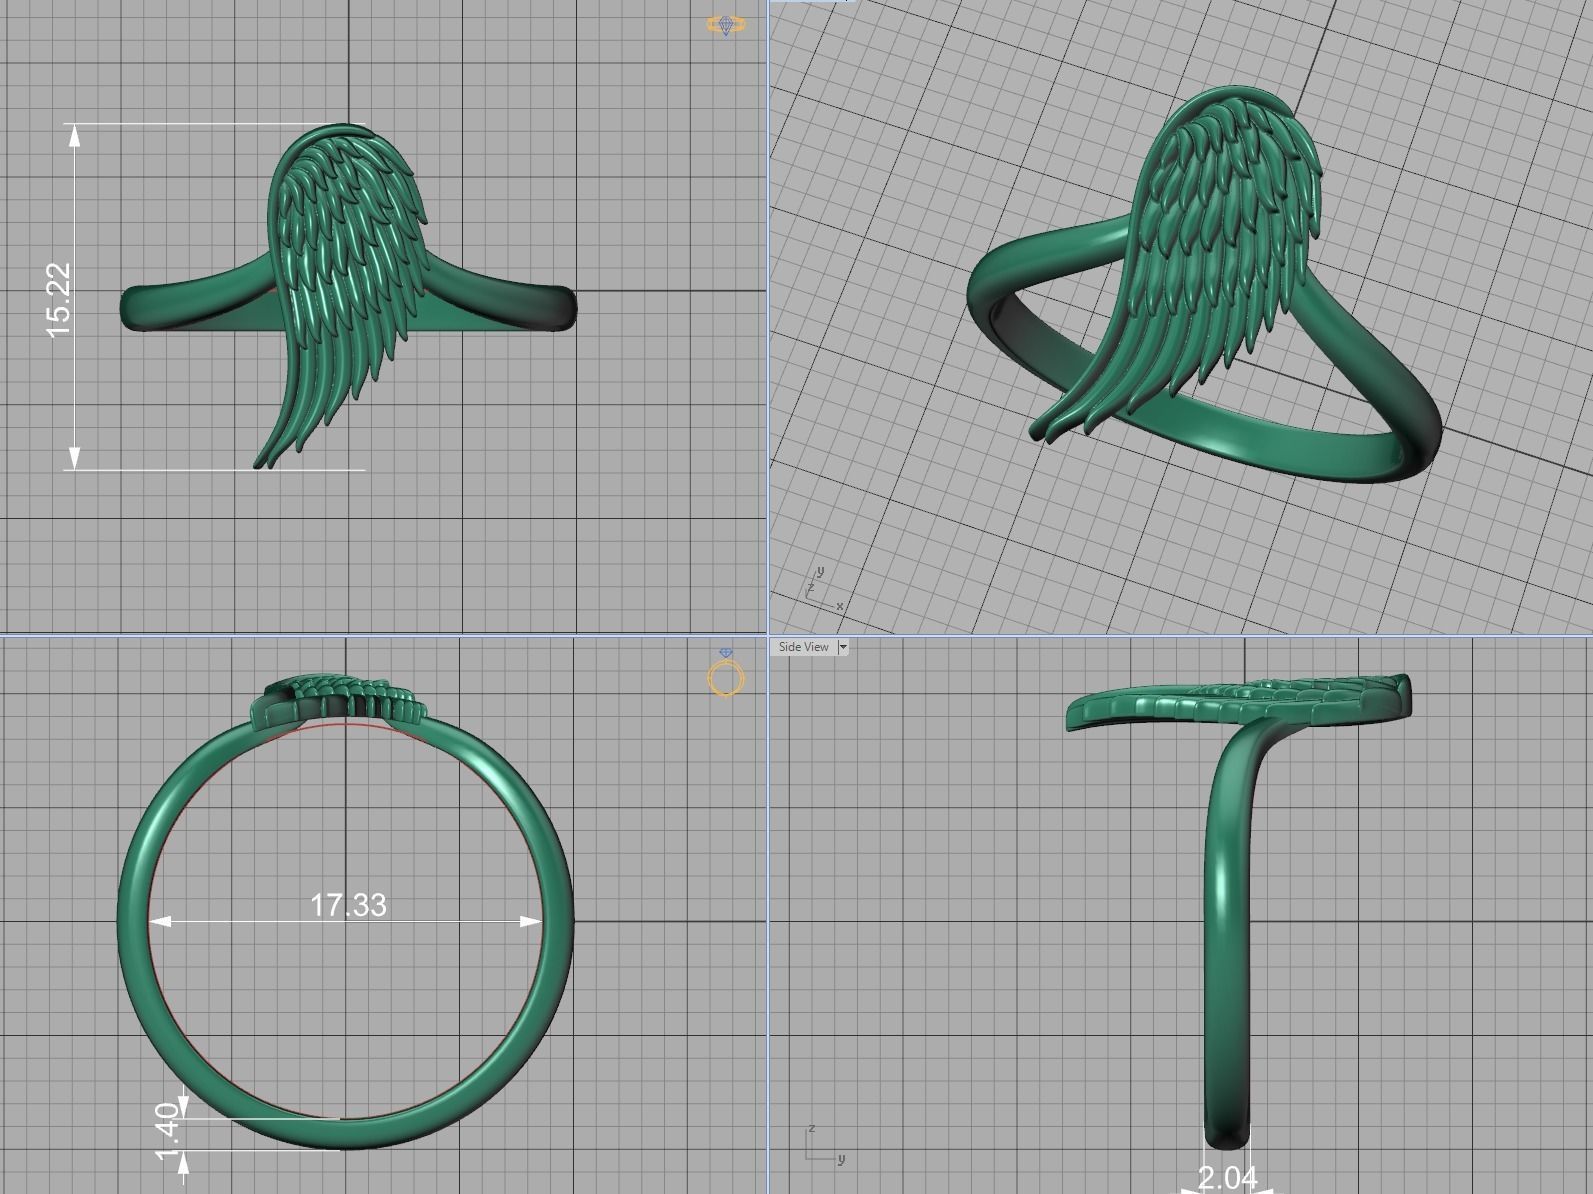1593x1194 pixels.
Task: Click the Side View viewport label
Action: [x=803, y=647]
